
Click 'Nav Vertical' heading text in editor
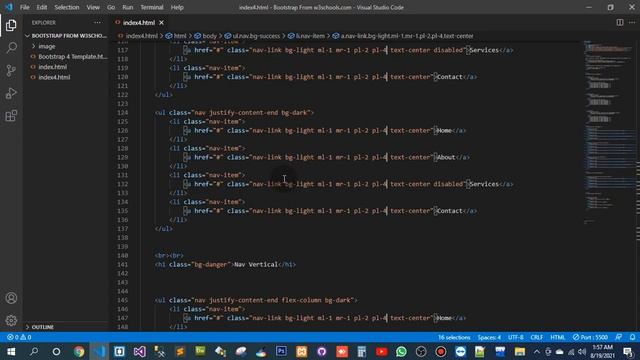tap(256, 264)
